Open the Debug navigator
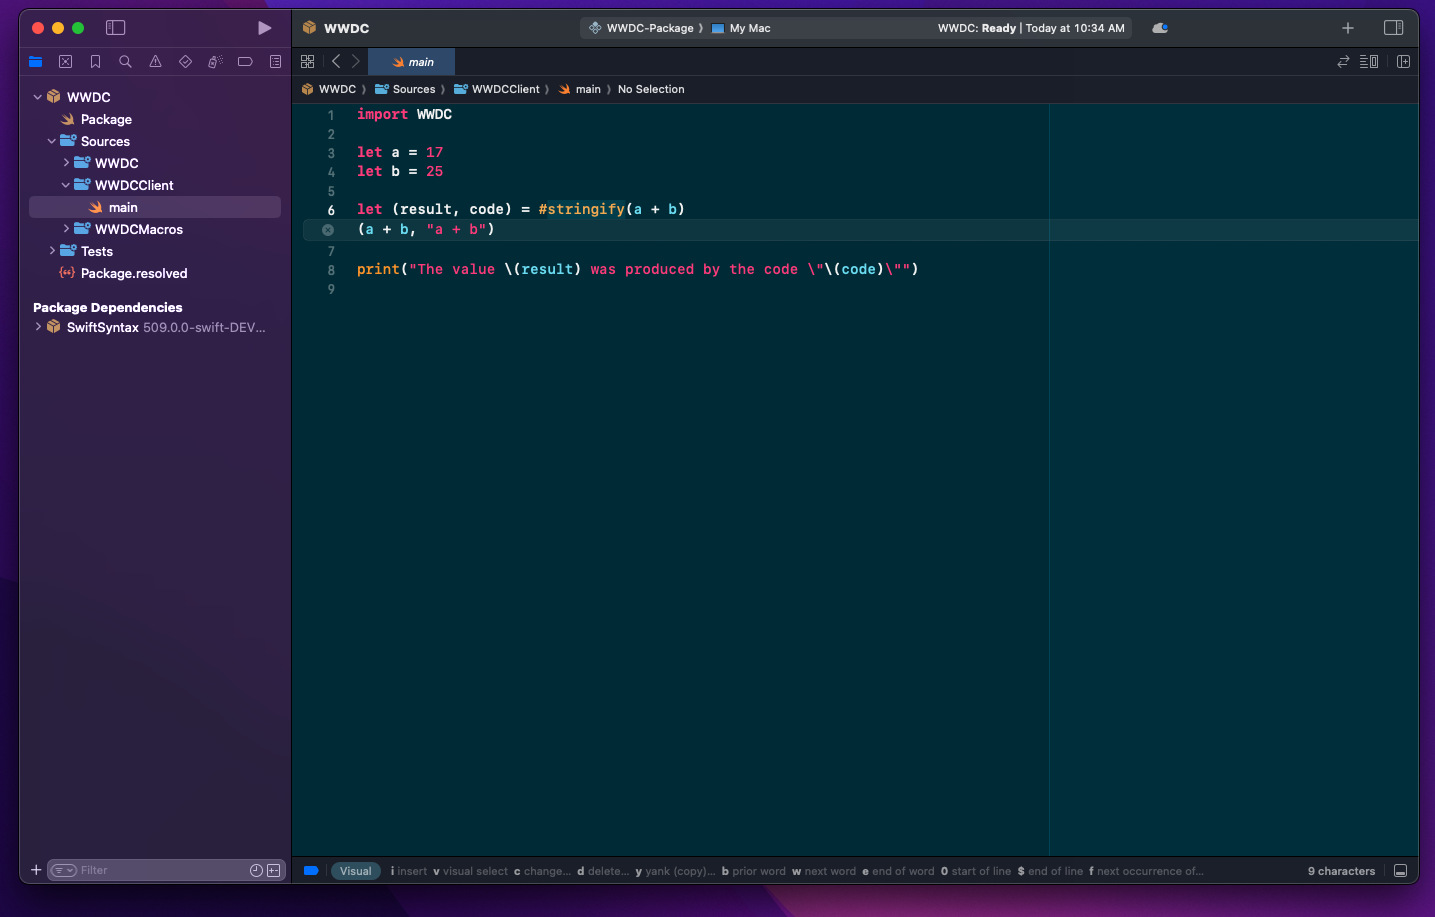Image resolution: width=1435 pixels, height=917 pixels. click(x=215, y=62)
